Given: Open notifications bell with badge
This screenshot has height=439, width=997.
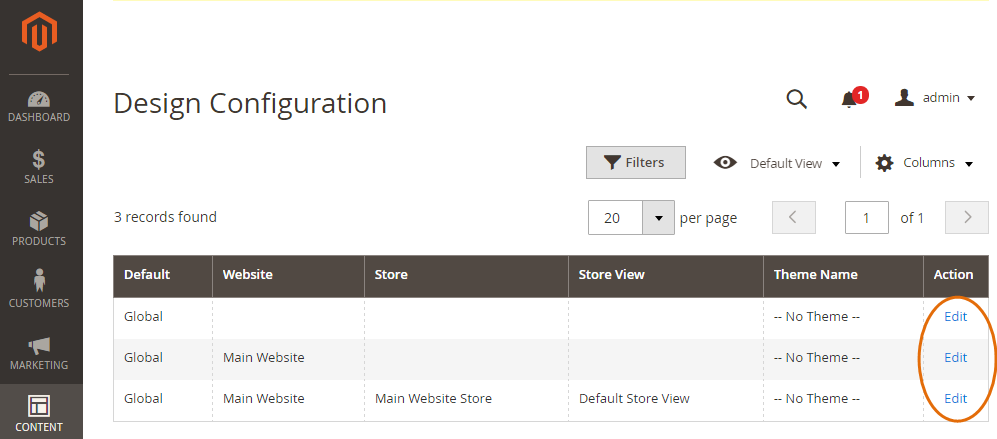Looking at the screenshot, I should [x=851, y=98].
